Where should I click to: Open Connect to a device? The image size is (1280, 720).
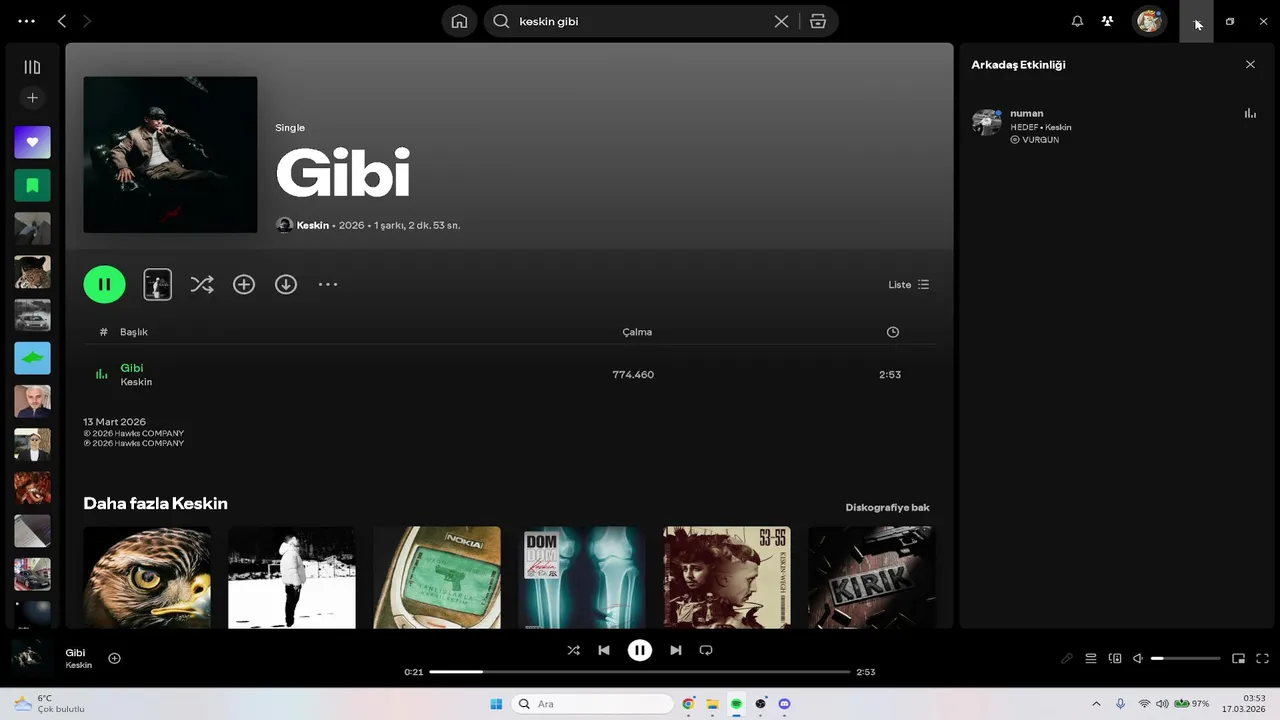[x=1115, y=659]
